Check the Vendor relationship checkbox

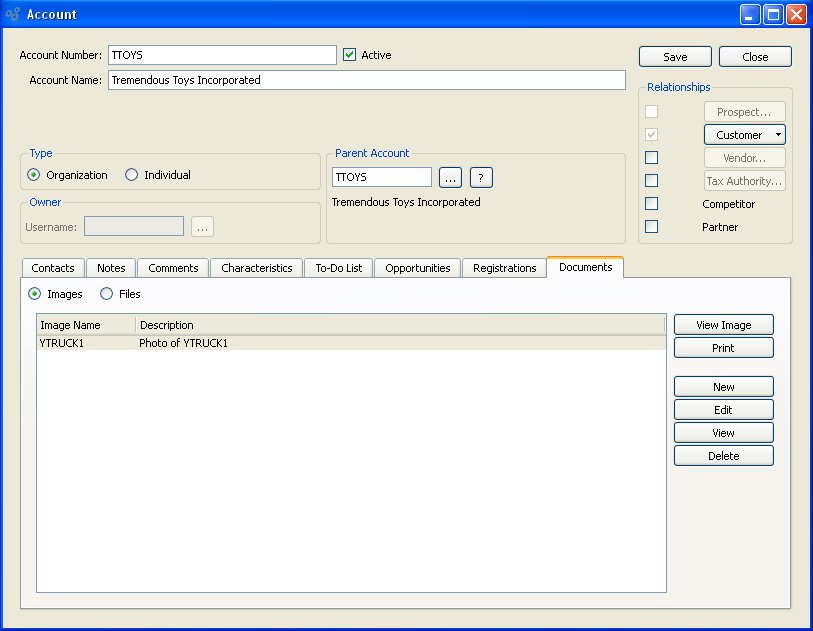click(652, 158)
